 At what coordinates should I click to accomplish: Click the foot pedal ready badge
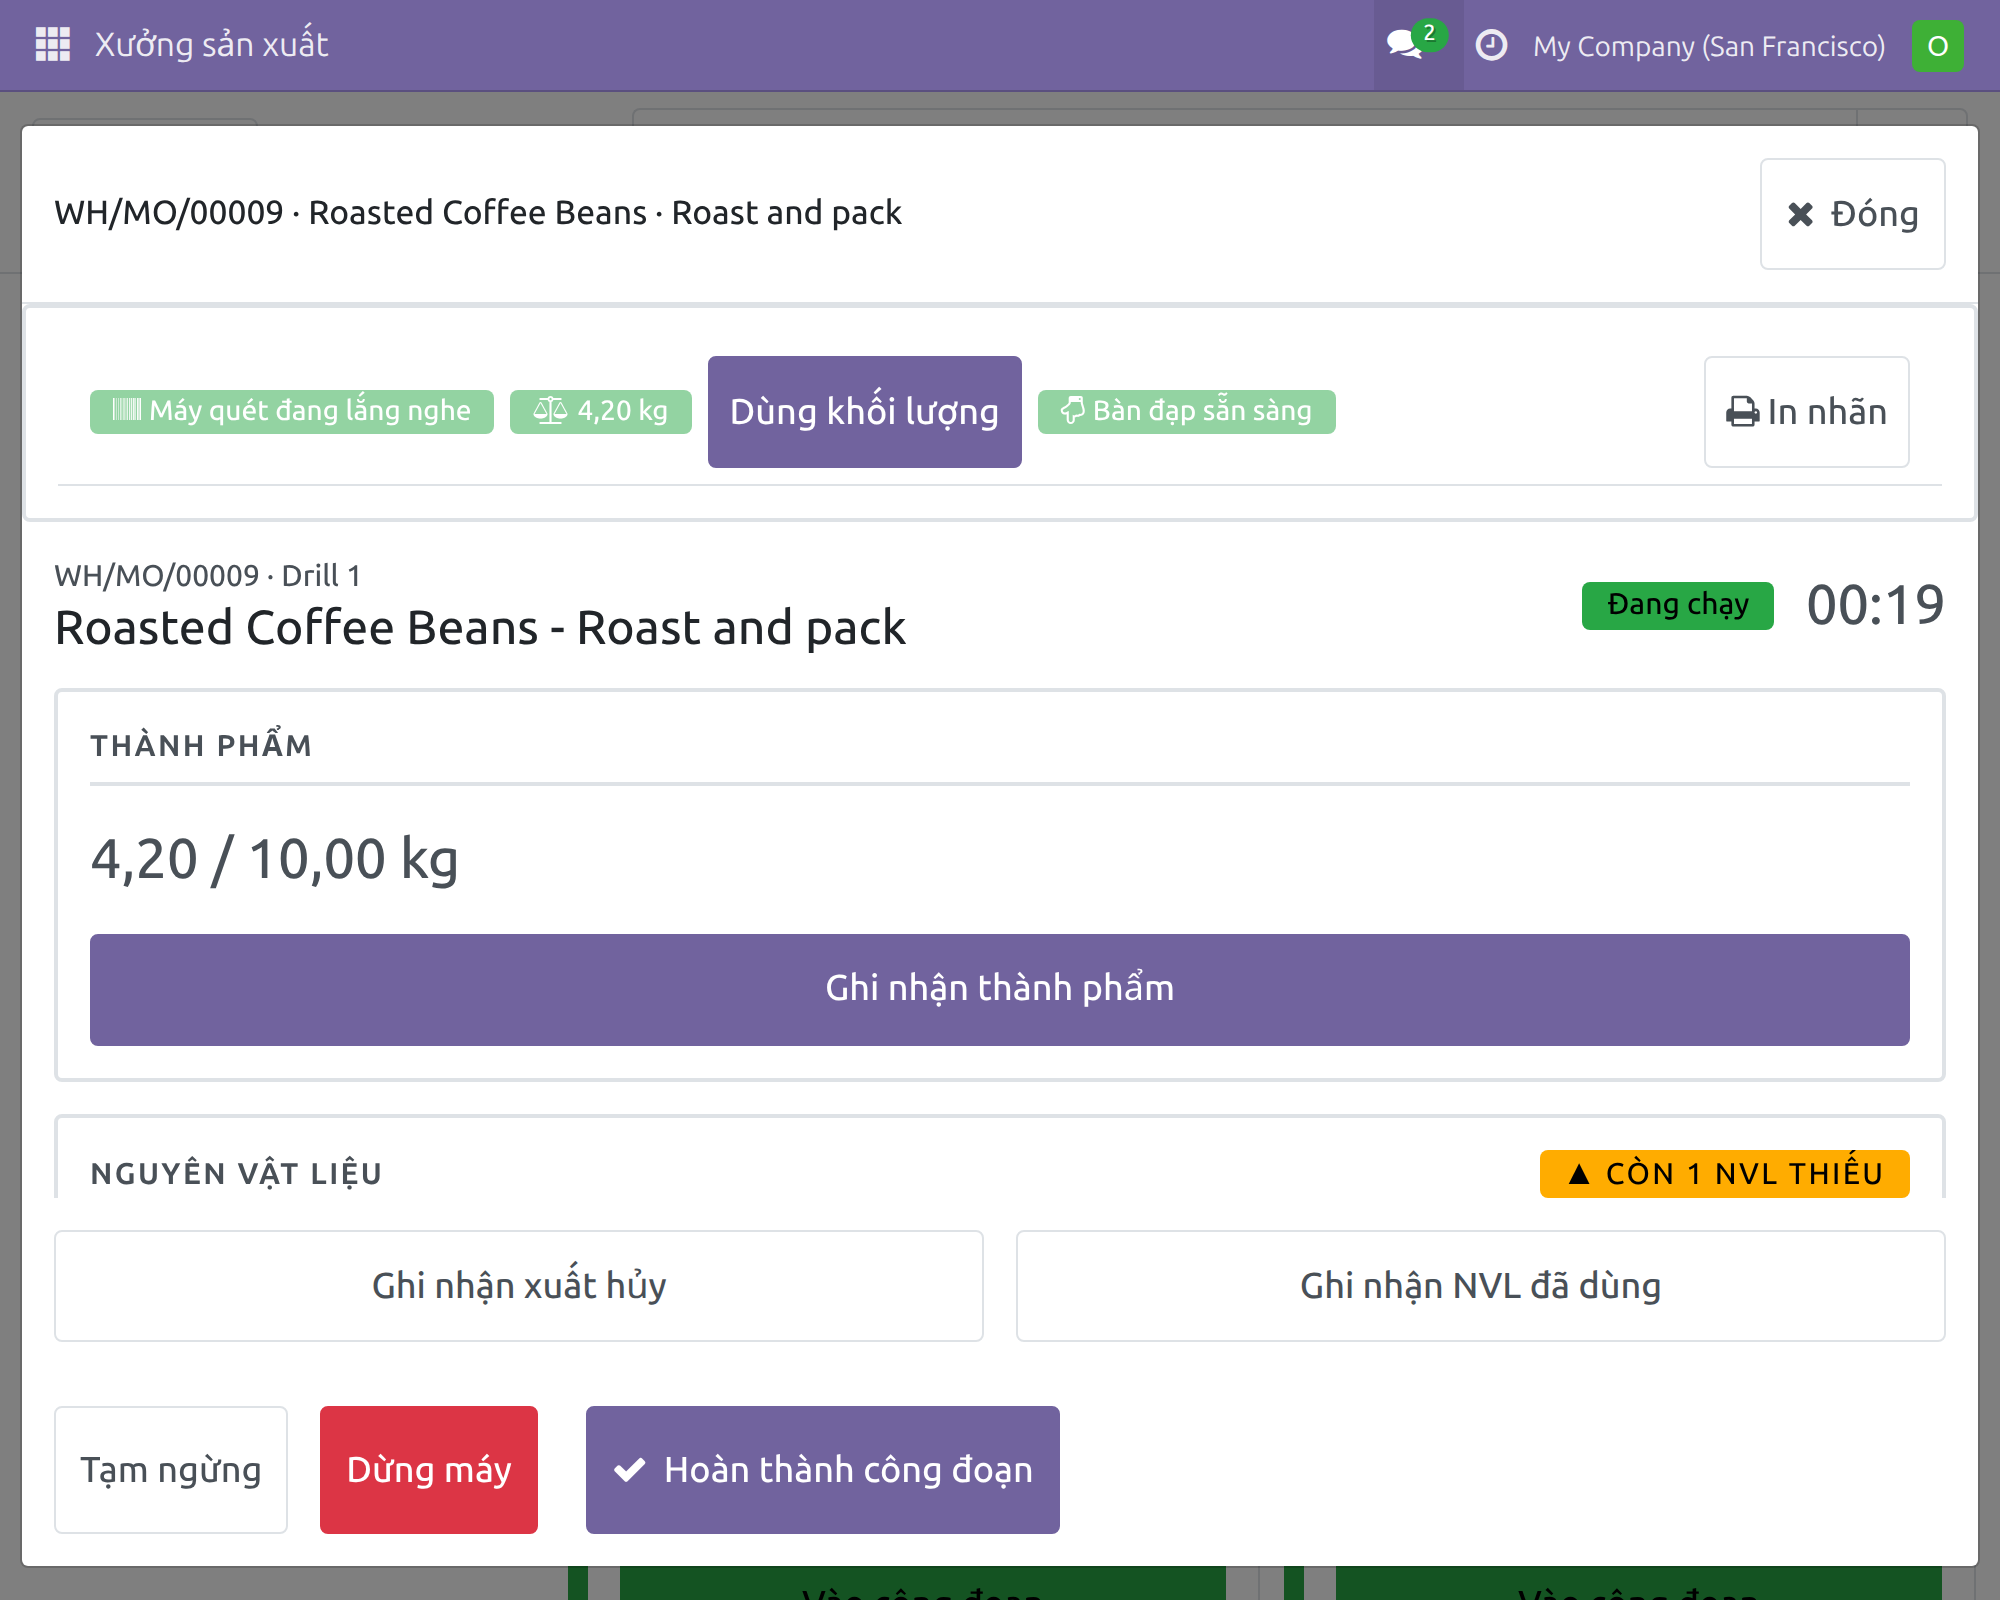coord(1187,411)
